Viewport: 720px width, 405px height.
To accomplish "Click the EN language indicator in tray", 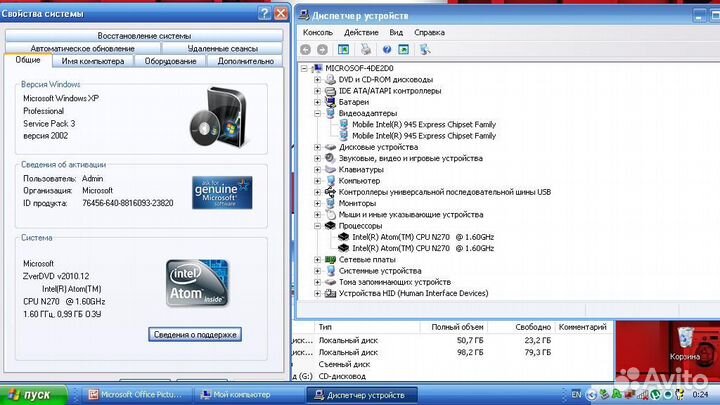I will 576,394.
